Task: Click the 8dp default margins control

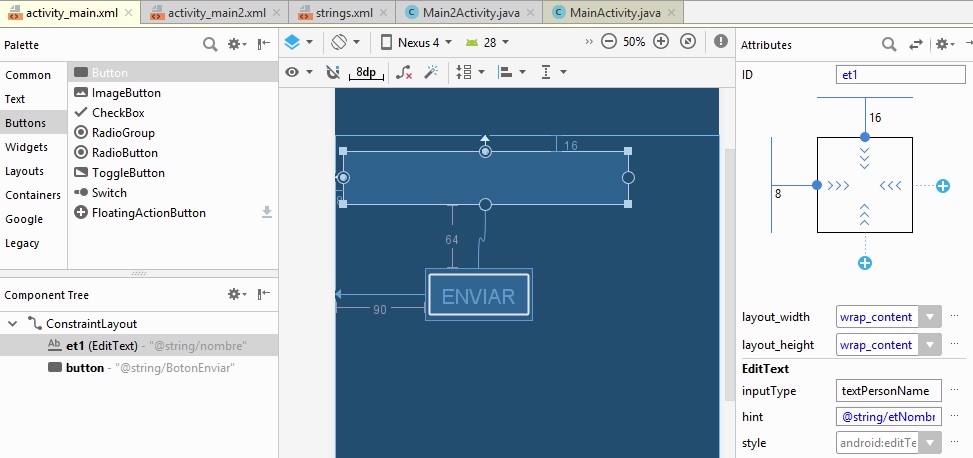Action: pos(365,72)
